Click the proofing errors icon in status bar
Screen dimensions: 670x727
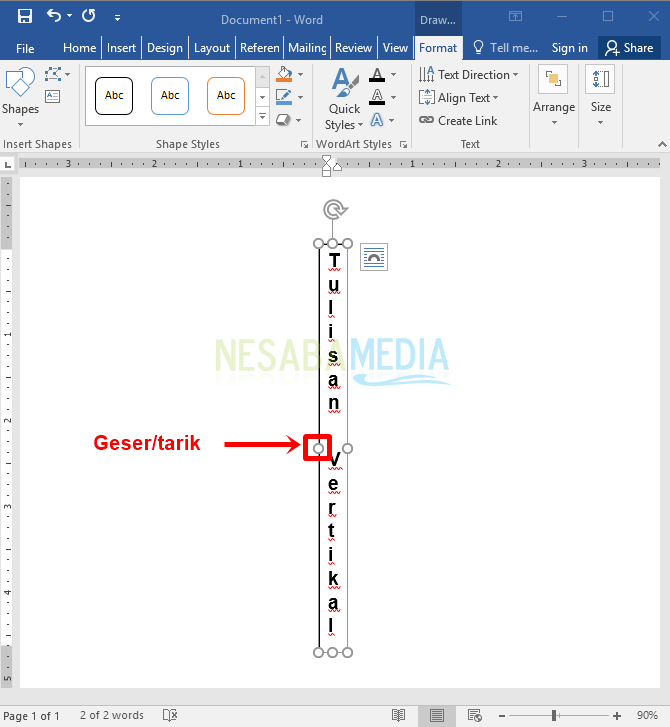pyautogui.click(x=170, y=715)
